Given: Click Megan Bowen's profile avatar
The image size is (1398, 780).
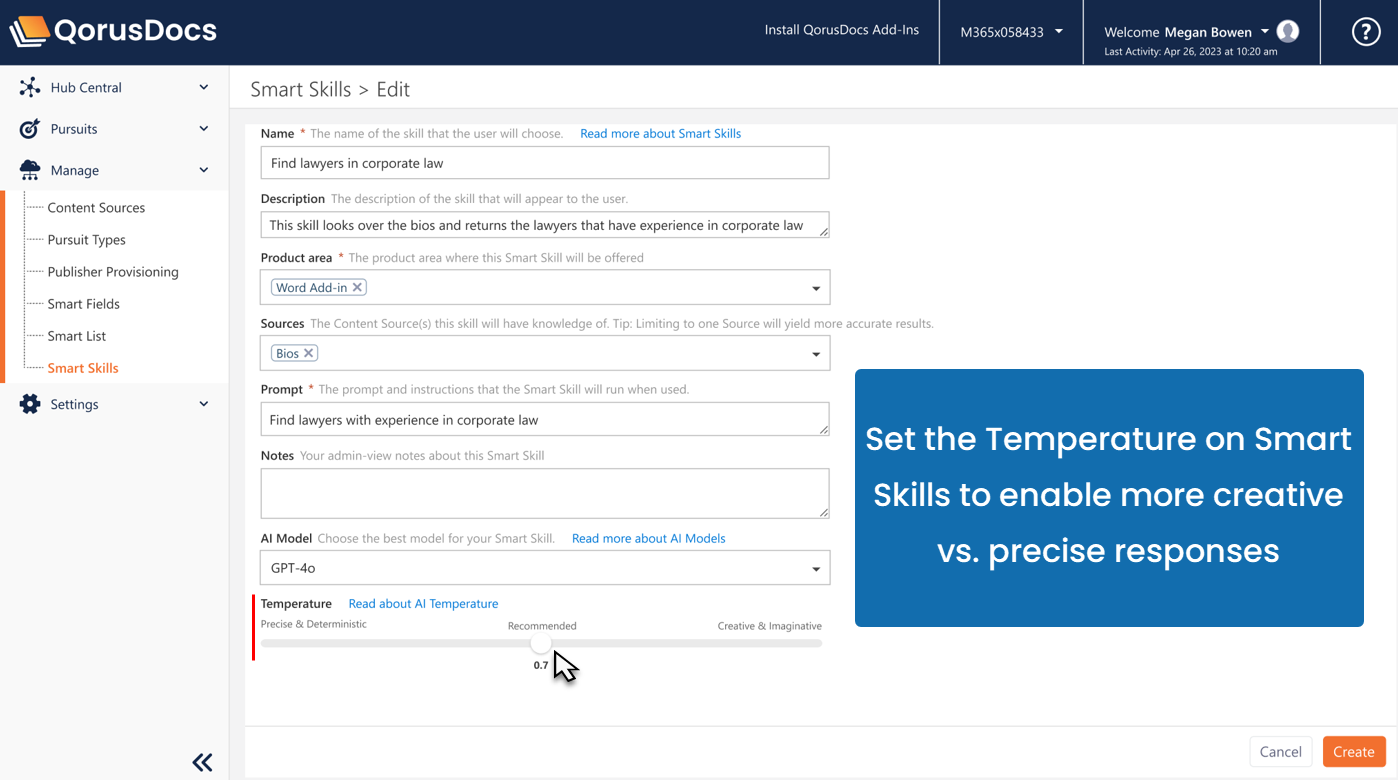Looking at the screenshot, I should [1288, 31].
